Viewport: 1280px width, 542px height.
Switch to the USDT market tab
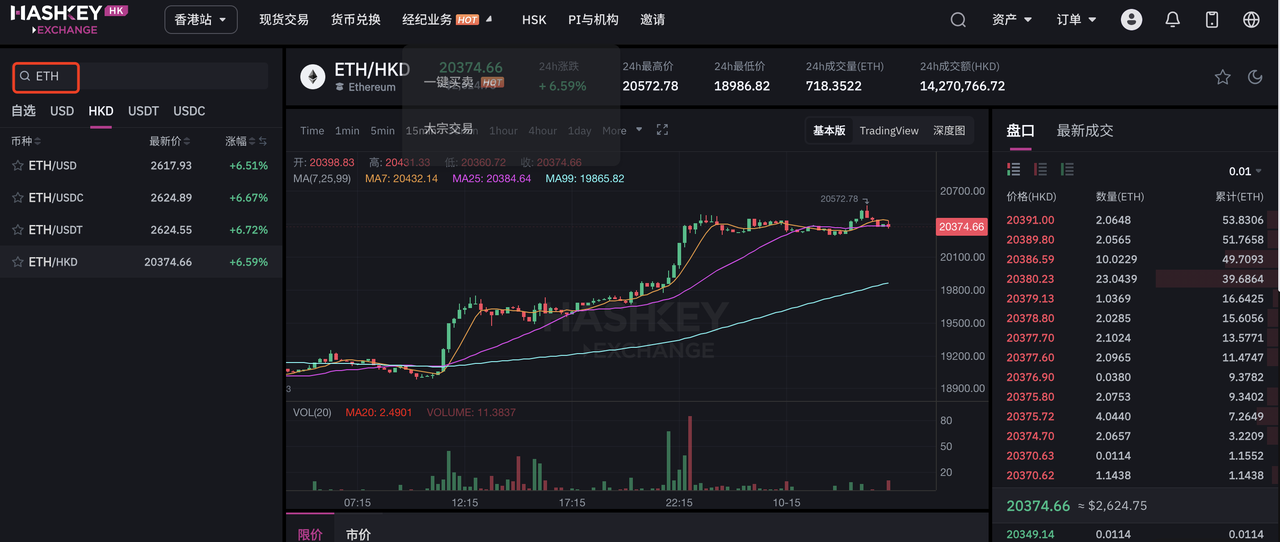143,111
